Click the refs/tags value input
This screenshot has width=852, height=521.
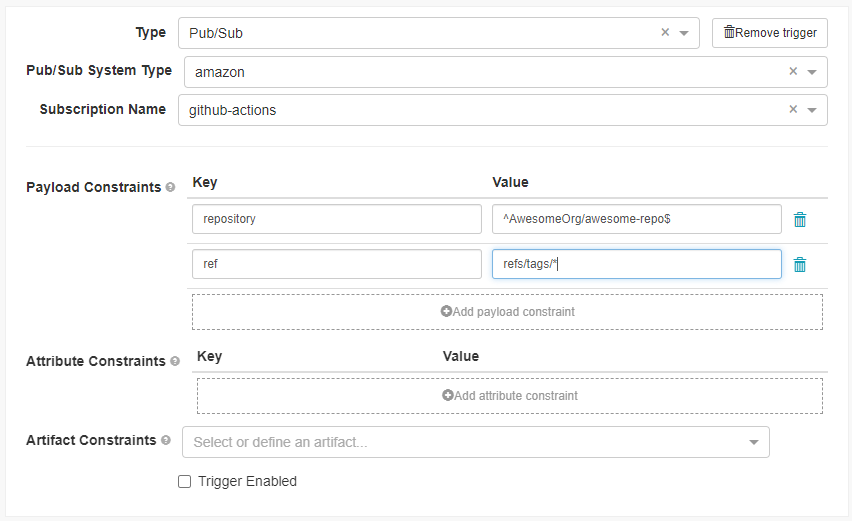(x=636, y=264)
